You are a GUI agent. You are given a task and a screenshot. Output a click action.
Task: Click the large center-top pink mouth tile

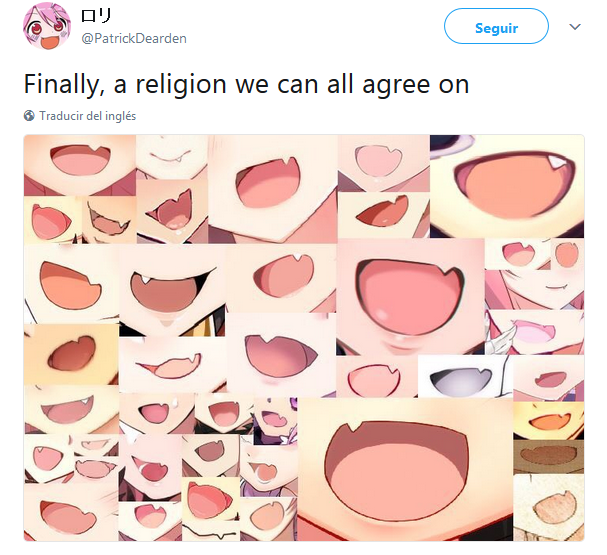[273, 189]
